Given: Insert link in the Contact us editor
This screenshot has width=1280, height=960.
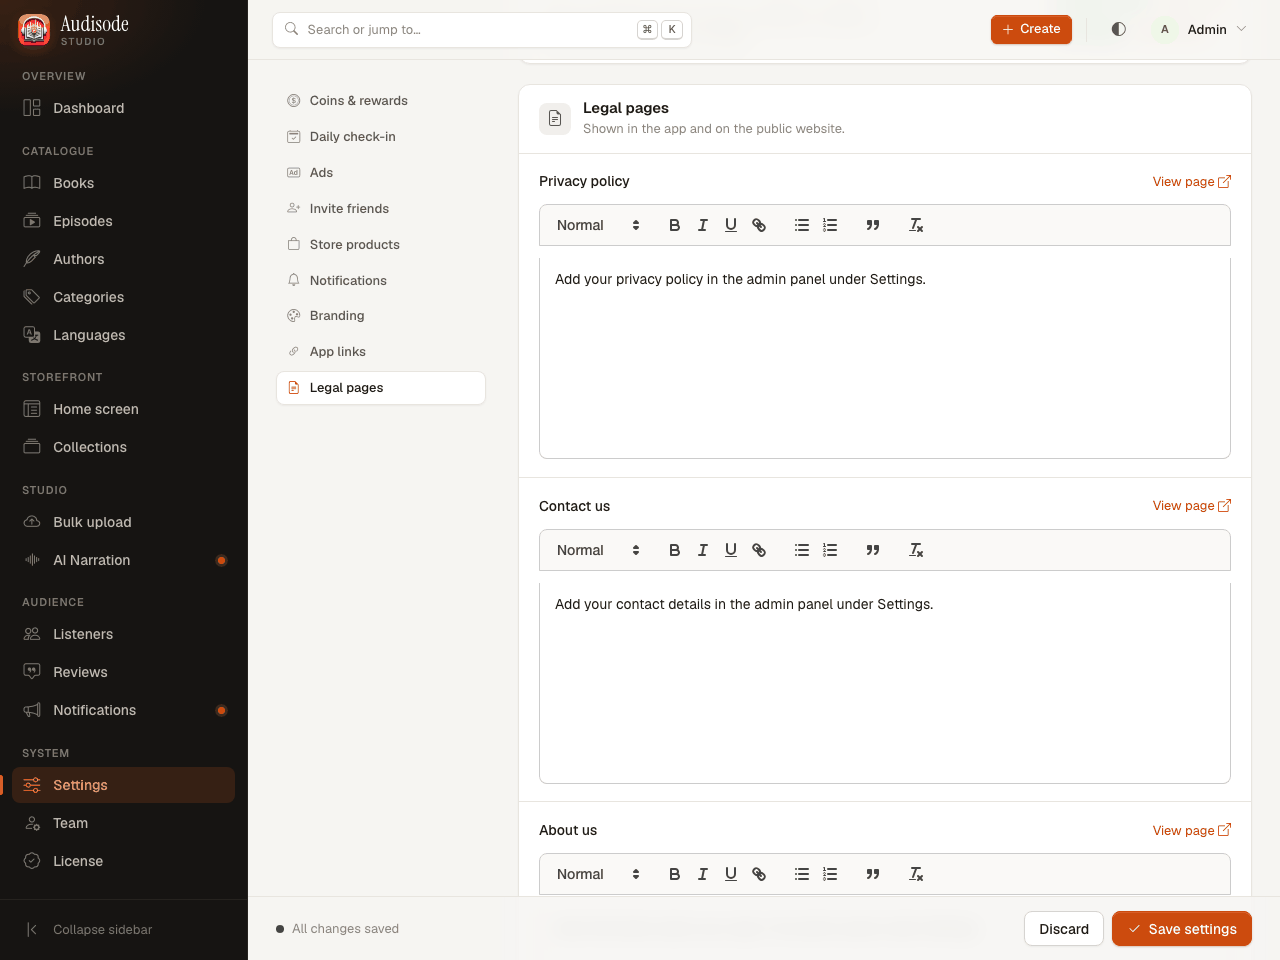Looking at the screenshot, I should tap(759, 550).
